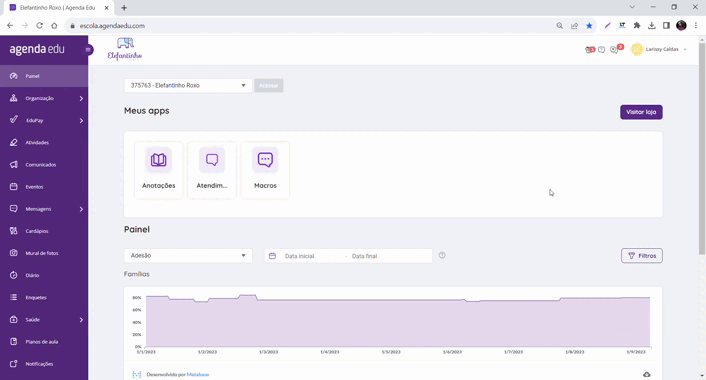This screenshot has width=706, height=380.
Task: Click the Data final field
Action: 364,256
